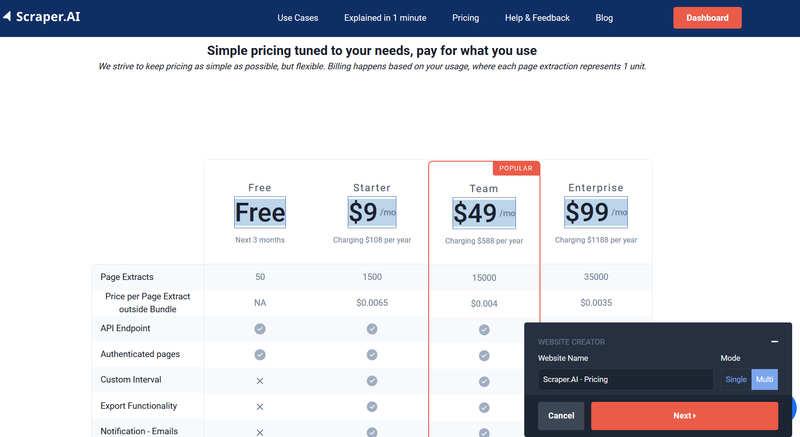
Task: Cancel the website creator
Action: [561, 416]
